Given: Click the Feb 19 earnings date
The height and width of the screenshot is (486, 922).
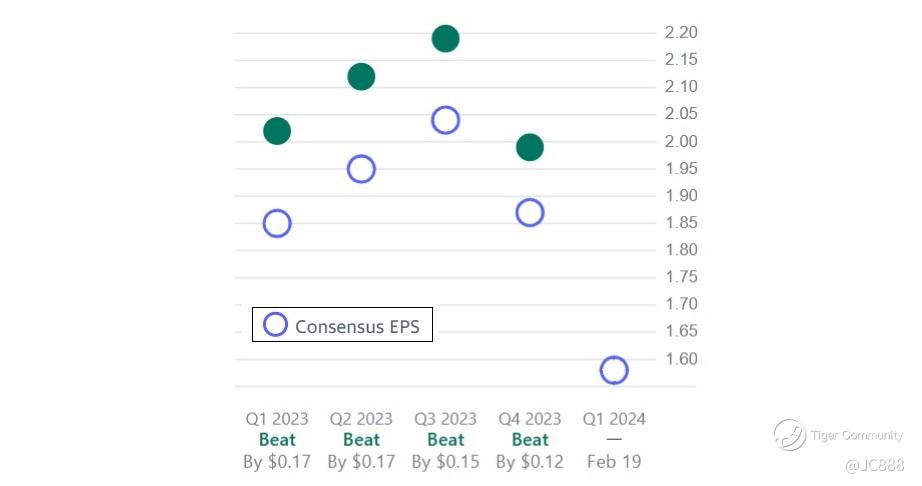Looking at the screenshot, I should 614,462.
